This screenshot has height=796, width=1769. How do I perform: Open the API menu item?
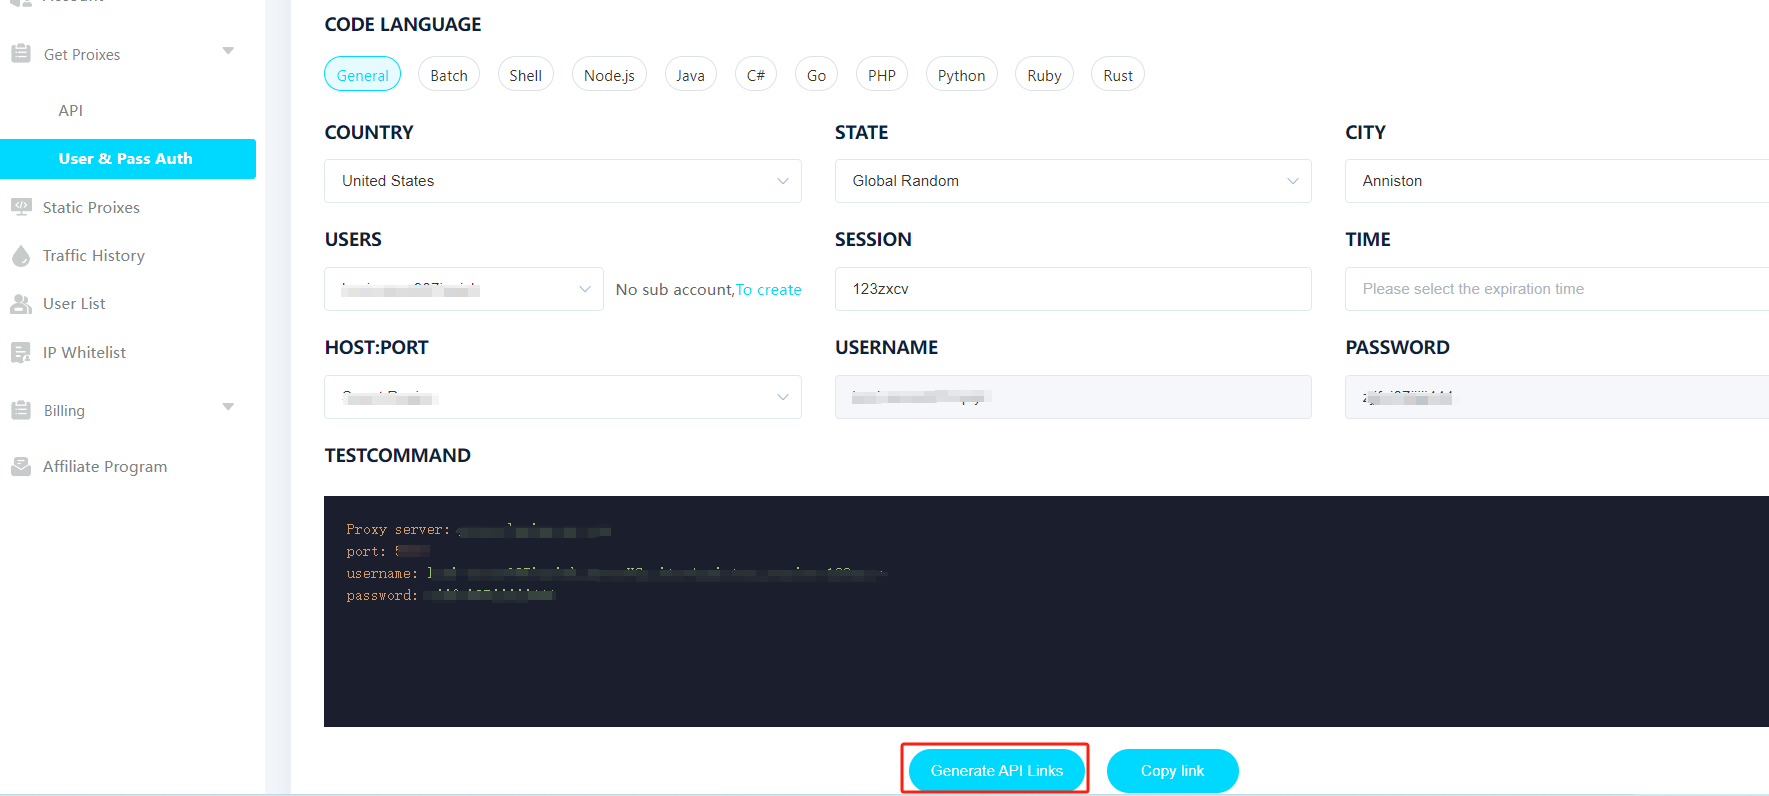(71, 110)
